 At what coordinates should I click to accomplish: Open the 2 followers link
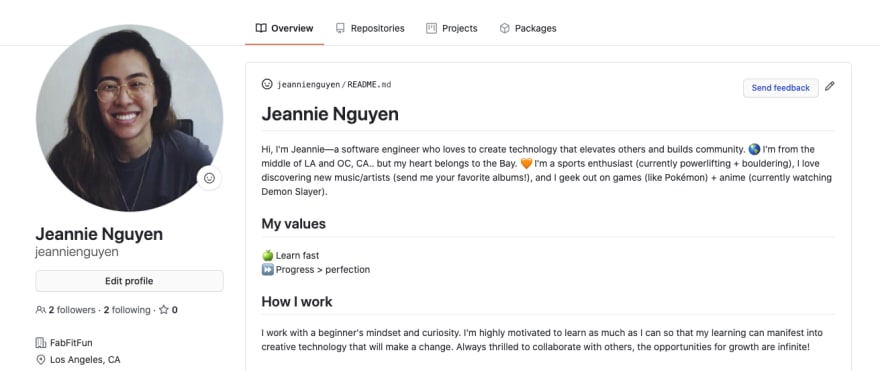pos(72,310)
